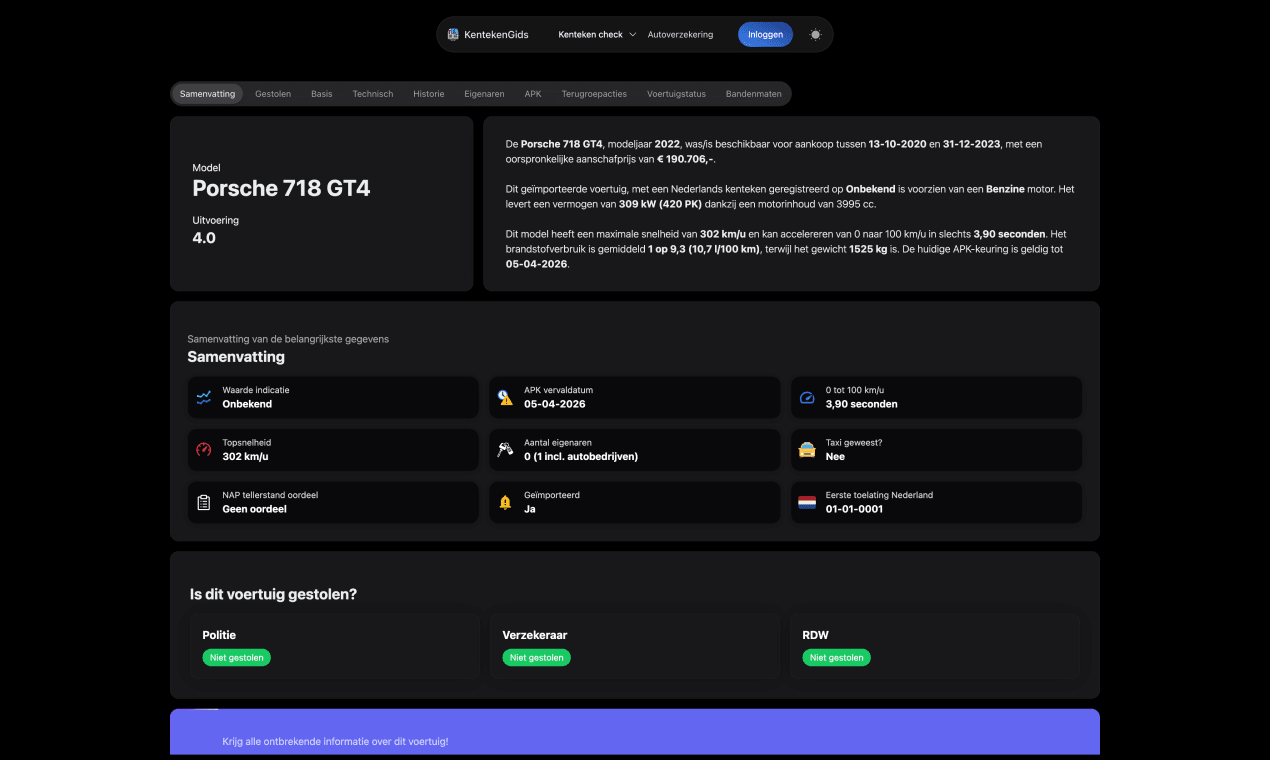Viewport: 1270px width, 760px height.
Task: Select the Bandenmaten tab
Action: (x=753, y=94)
